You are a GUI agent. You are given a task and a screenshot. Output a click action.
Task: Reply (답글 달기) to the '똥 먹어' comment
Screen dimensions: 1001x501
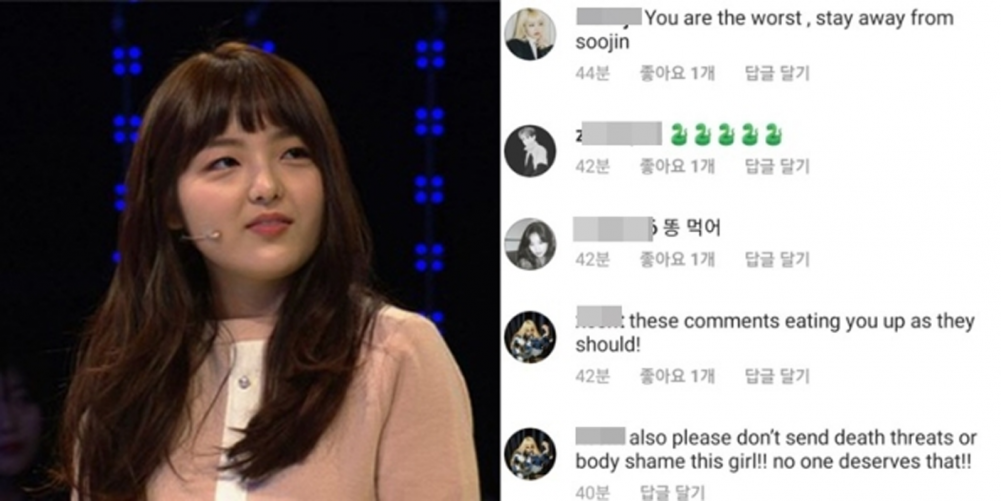777,260
